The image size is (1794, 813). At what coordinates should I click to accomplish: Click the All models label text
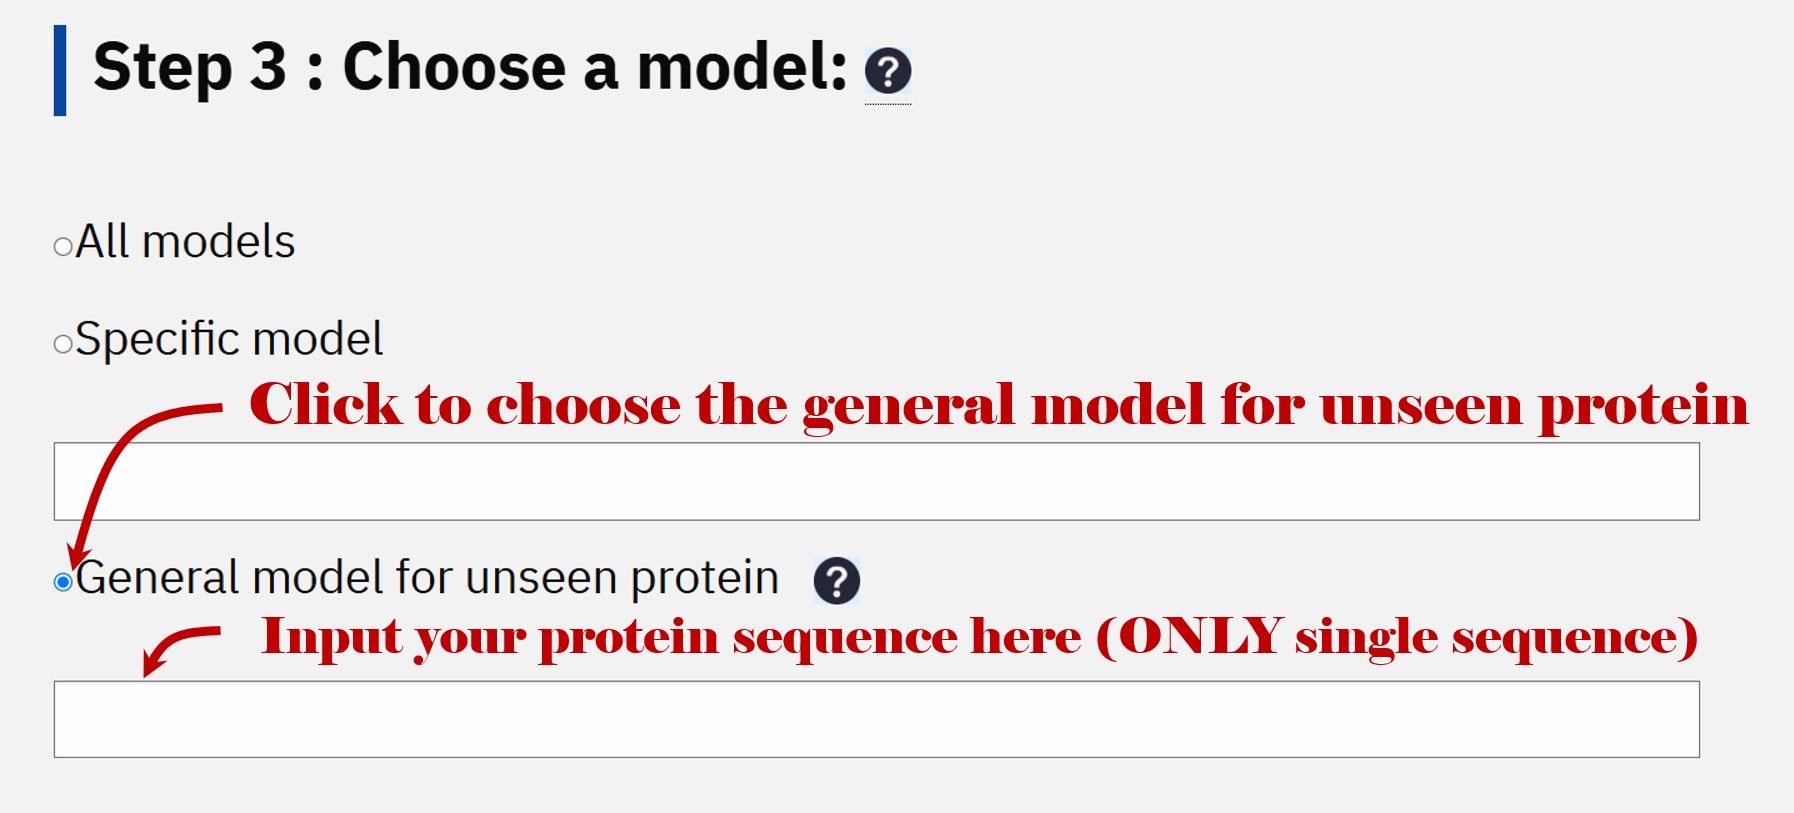pyautogui.click(x=185, y=242)
